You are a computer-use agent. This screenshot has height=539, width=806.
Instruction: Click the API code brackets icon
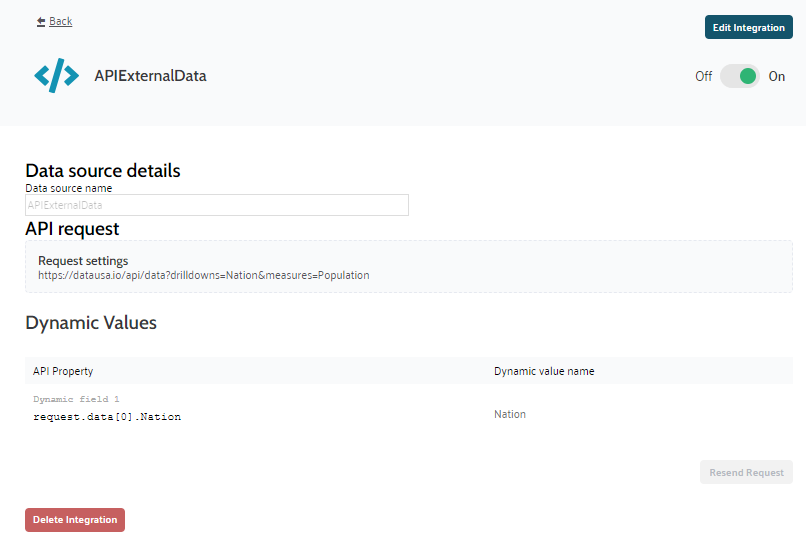[x=56, y=76]
